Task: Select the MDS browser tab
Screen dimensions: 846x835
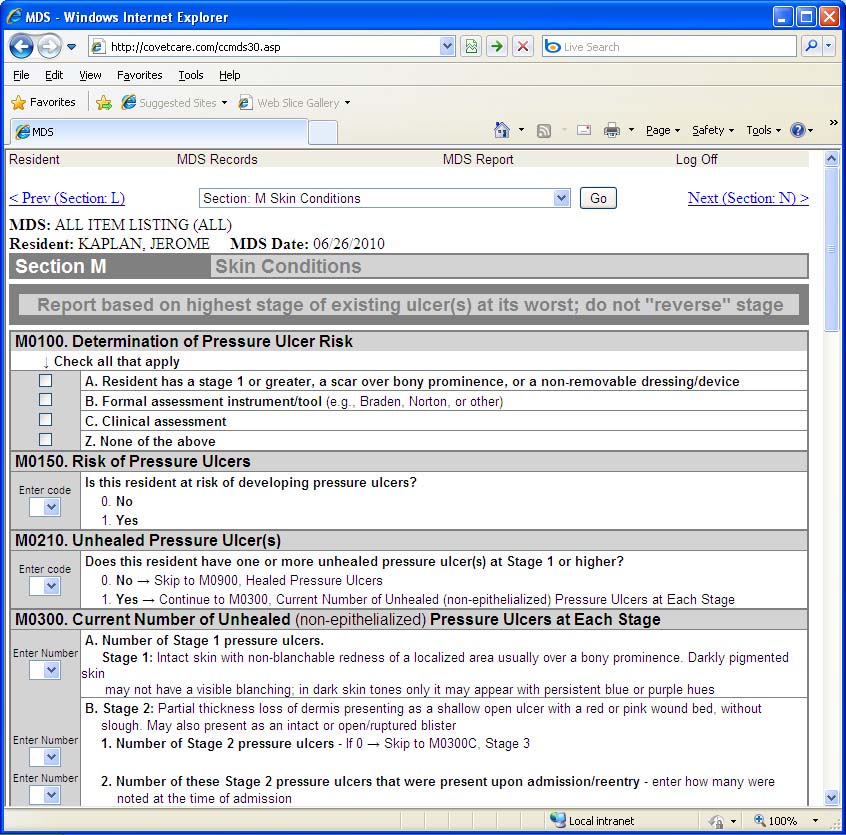Action: click(160, 132)
